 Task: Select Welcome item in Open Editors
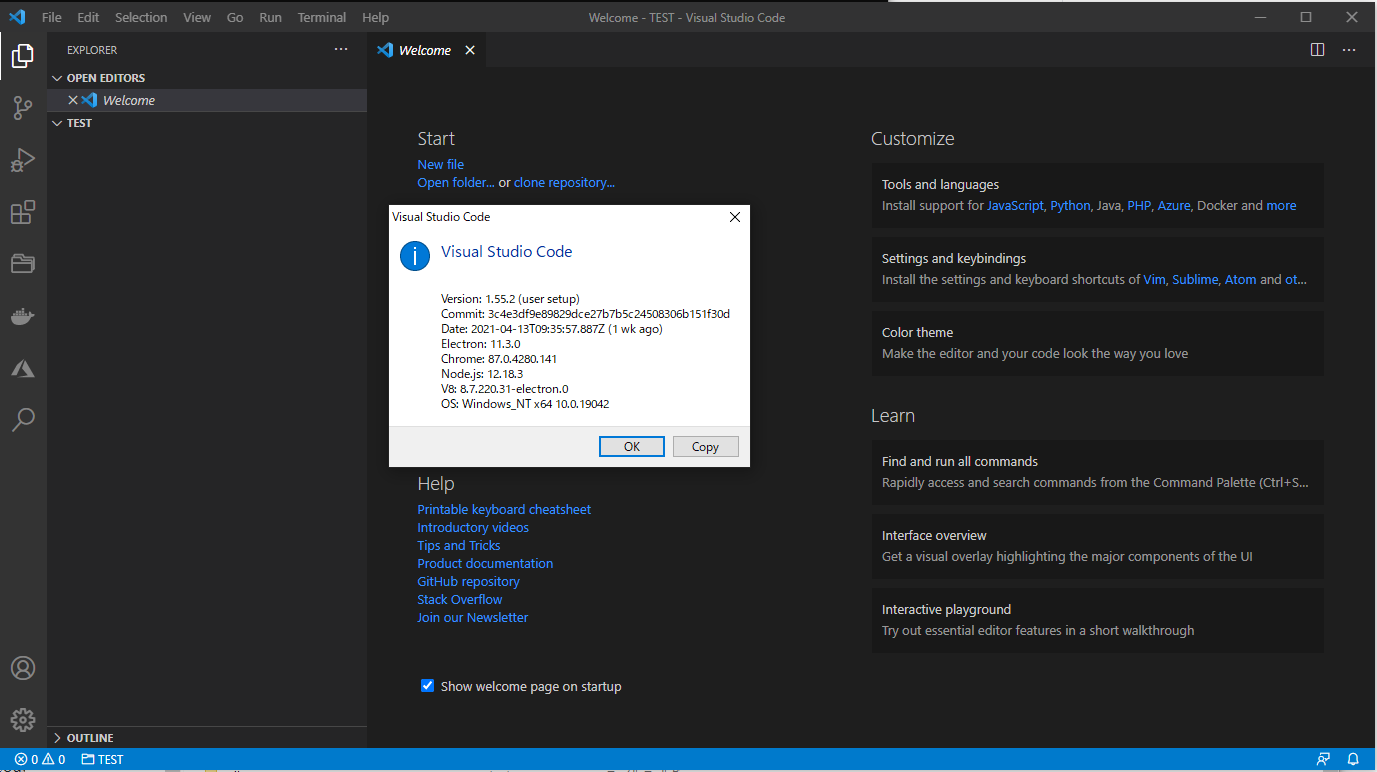click(x=207, y=100)
